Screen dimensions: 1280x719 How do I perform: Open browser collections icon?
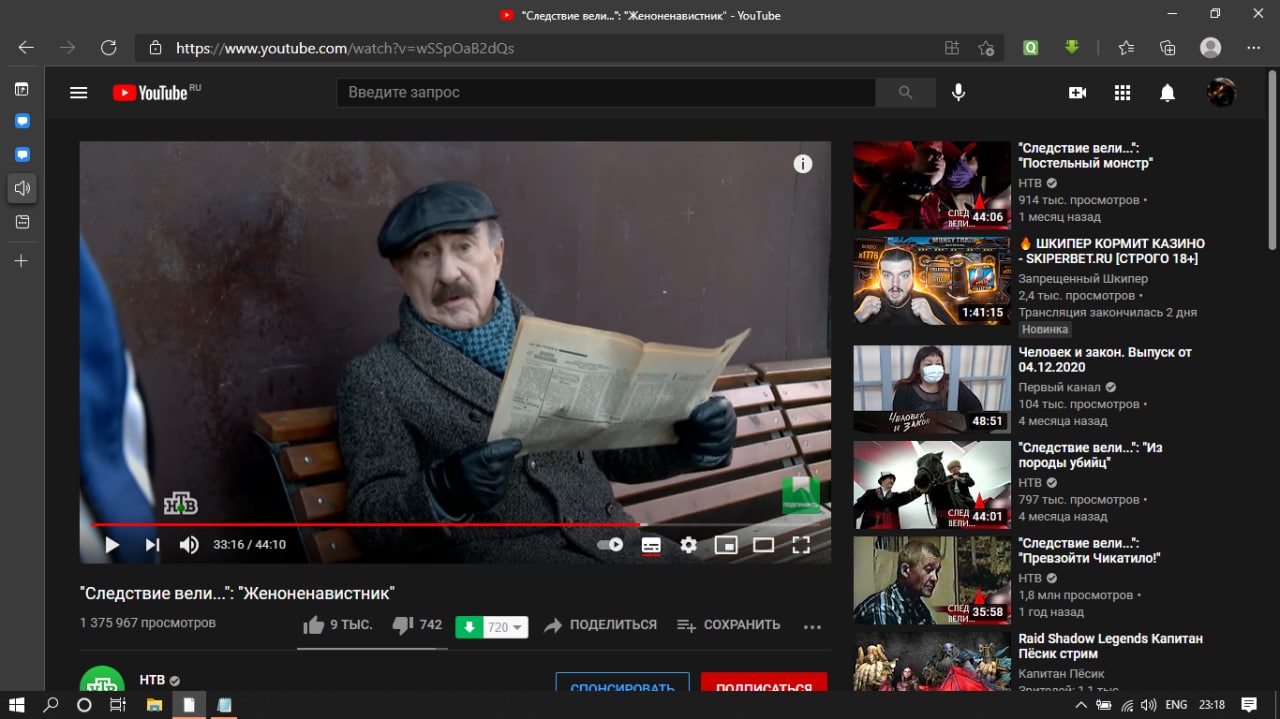tap(1167, 47)
